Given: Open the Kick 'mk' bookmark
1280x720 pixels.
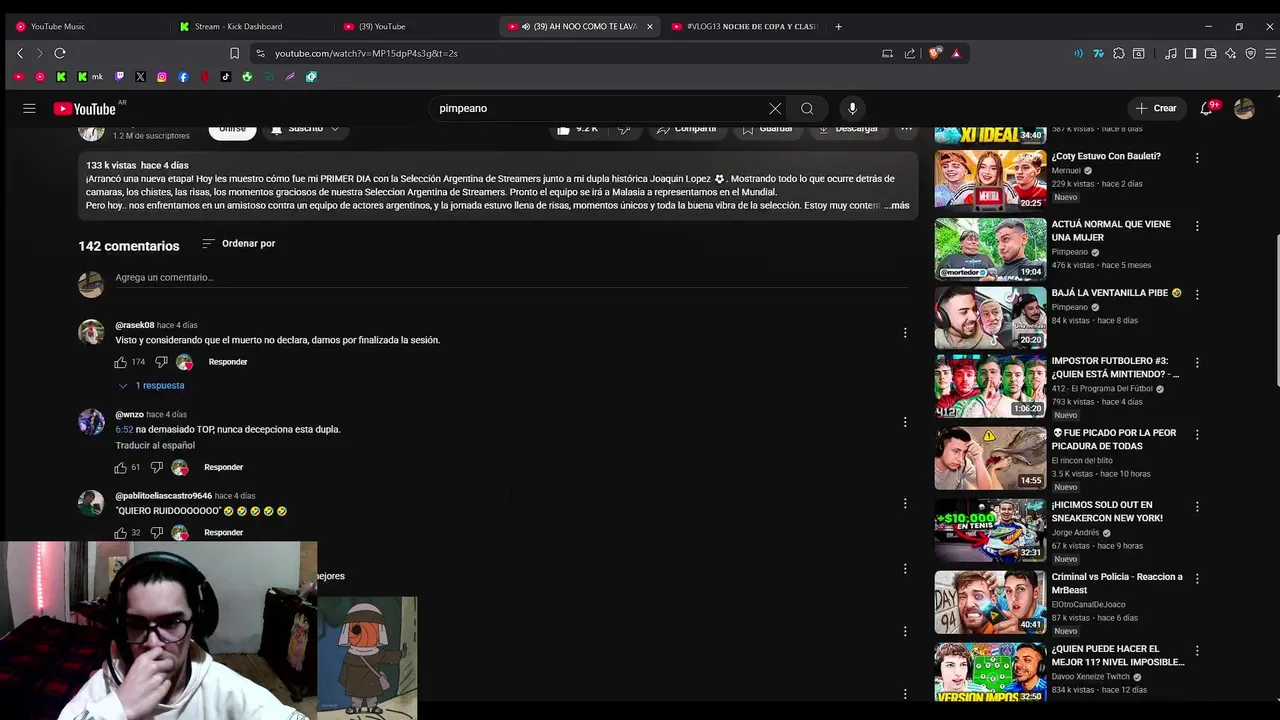Looking at the screenshot, I should (x=90, y=76).
